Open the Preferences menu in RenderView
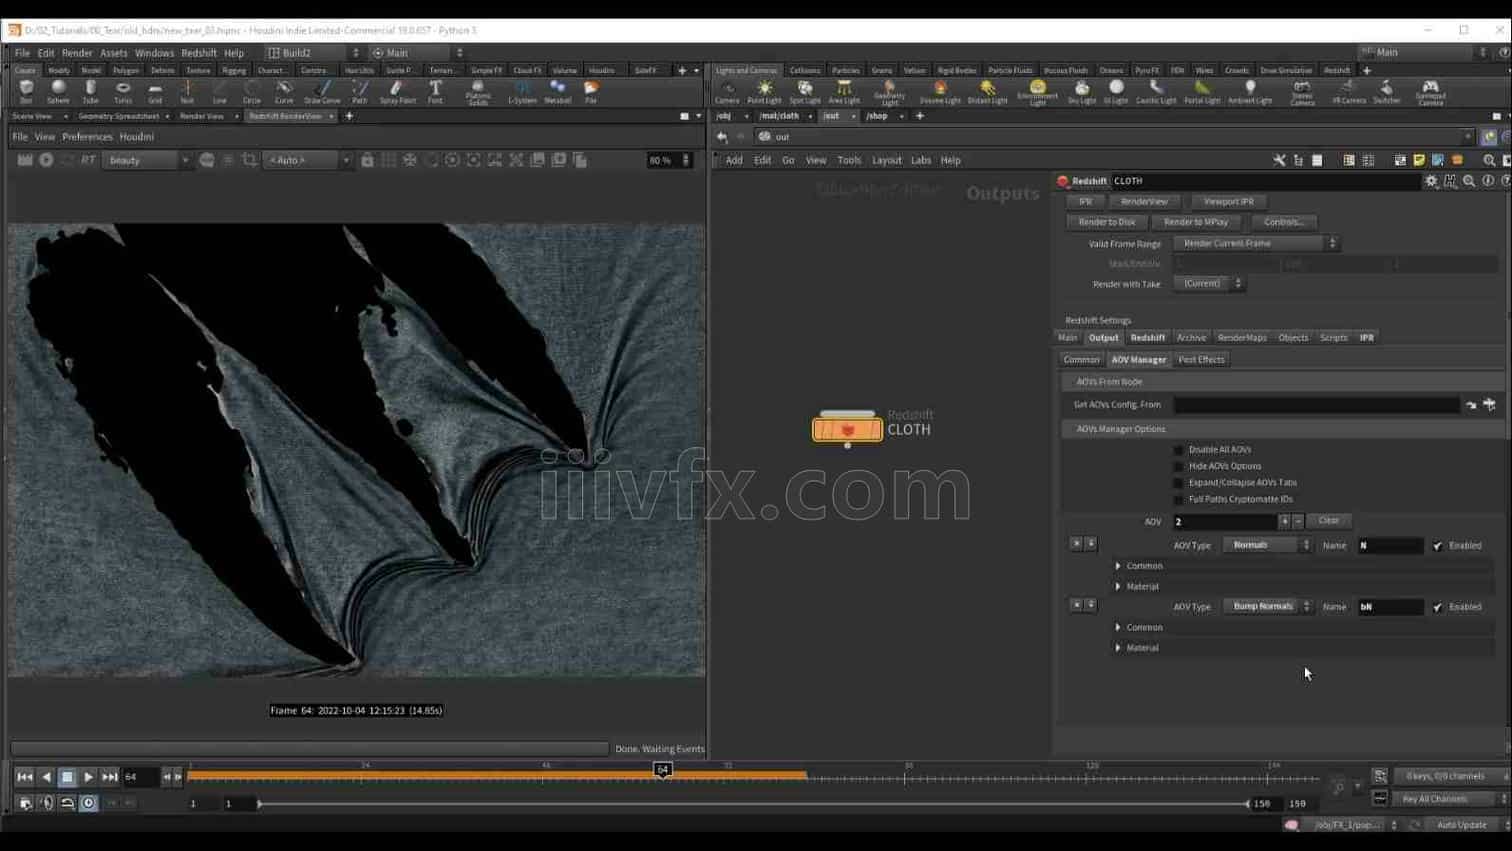 (x=87, y=137)
